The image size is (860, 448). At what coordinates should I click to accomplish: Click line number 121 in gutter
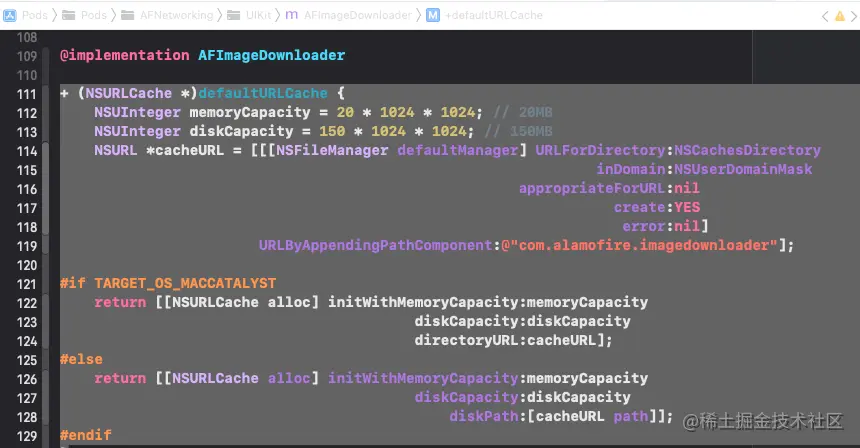(x=26, y=284)
